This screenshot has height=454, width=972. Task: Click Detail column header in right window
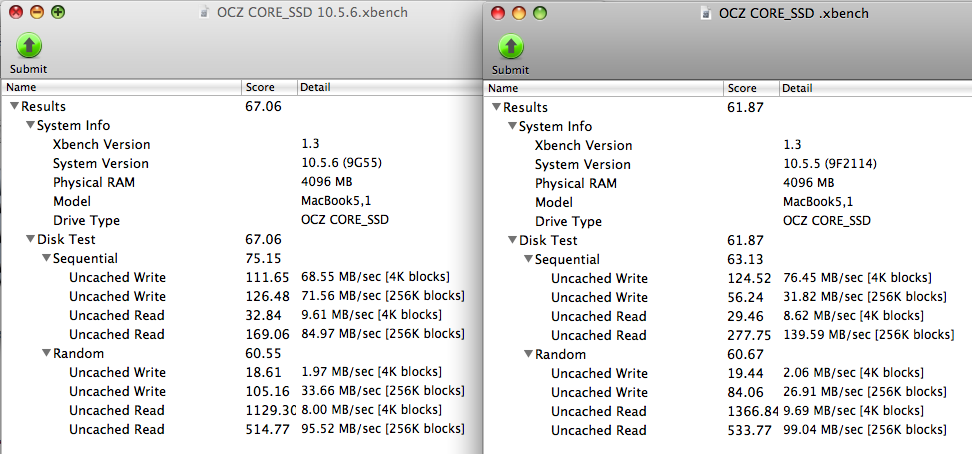coord(875,89)
